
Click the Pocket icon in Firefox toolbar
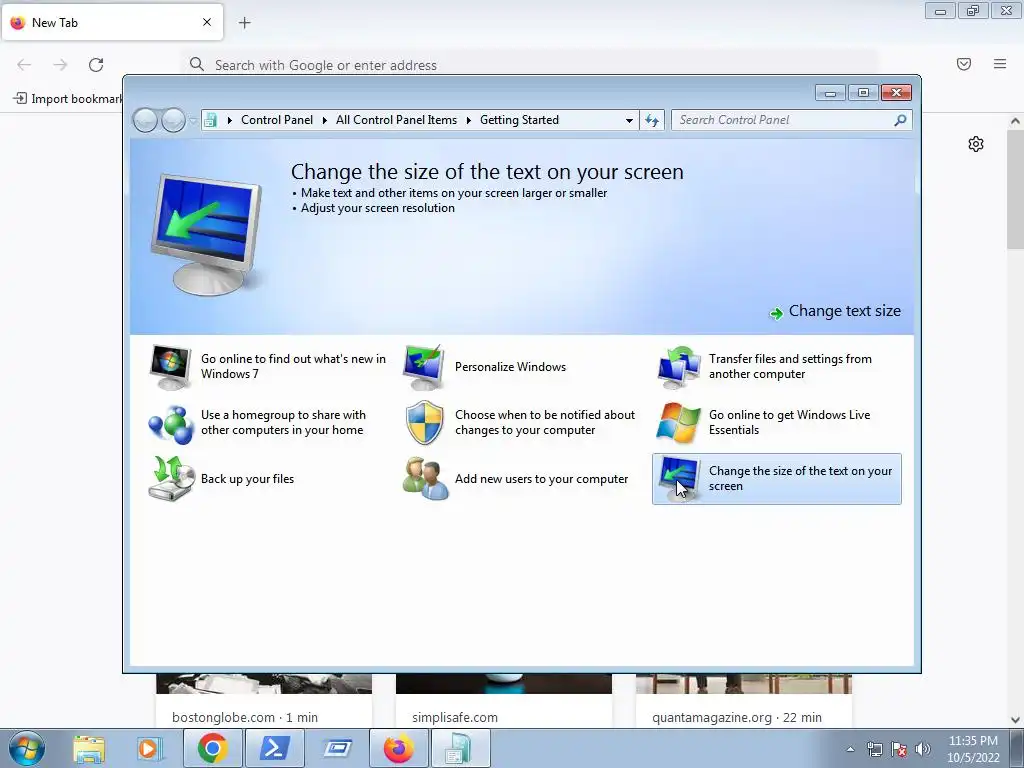tap(964, 64)
